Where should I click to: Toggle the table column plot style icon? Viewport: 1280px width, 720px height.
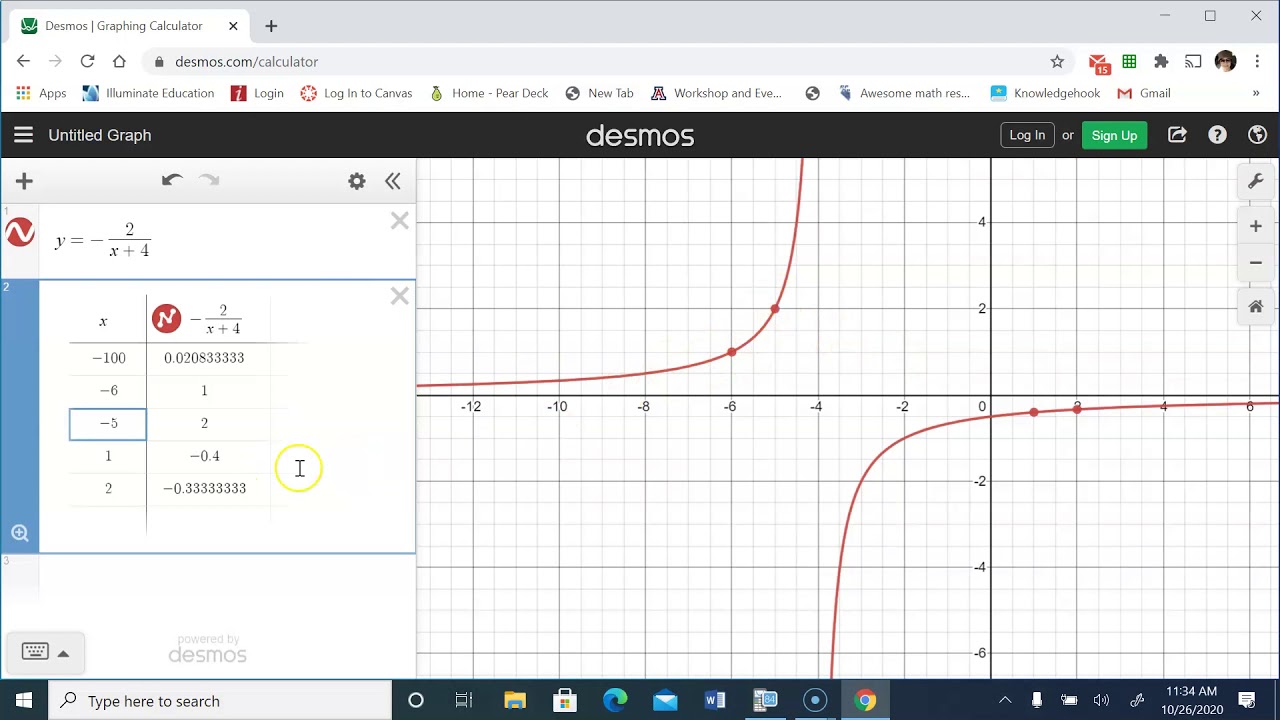166,319
